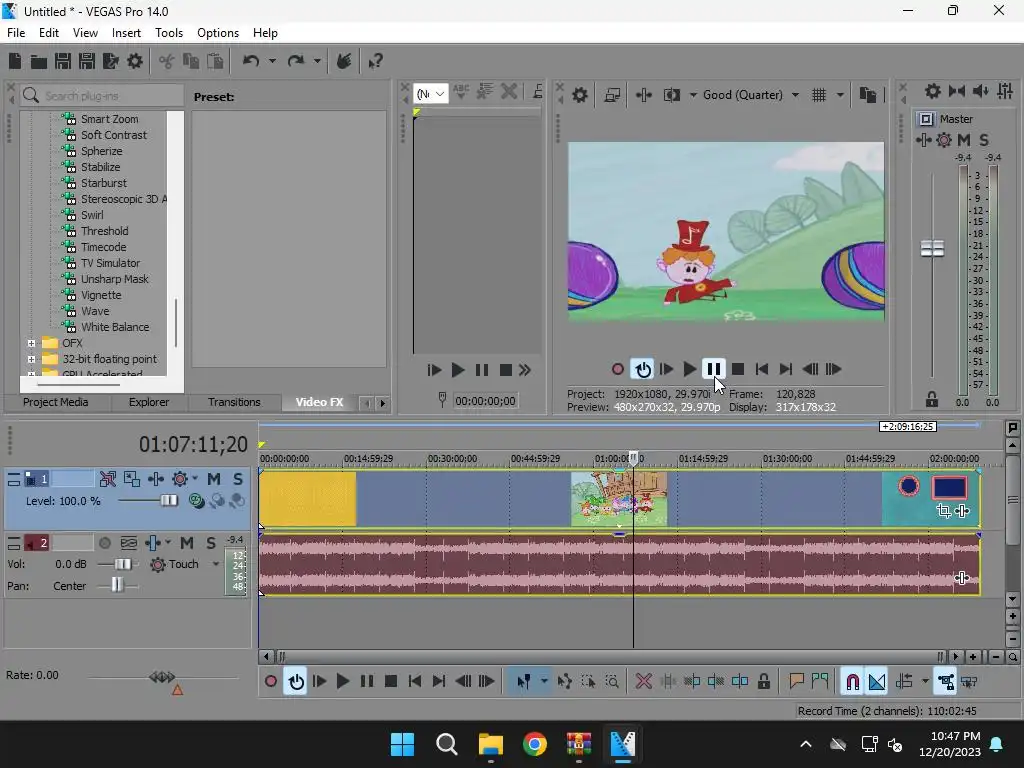Open Master FX in the Master bus
The width and height of the screenshot is (1024, 768).
point(923,140)
